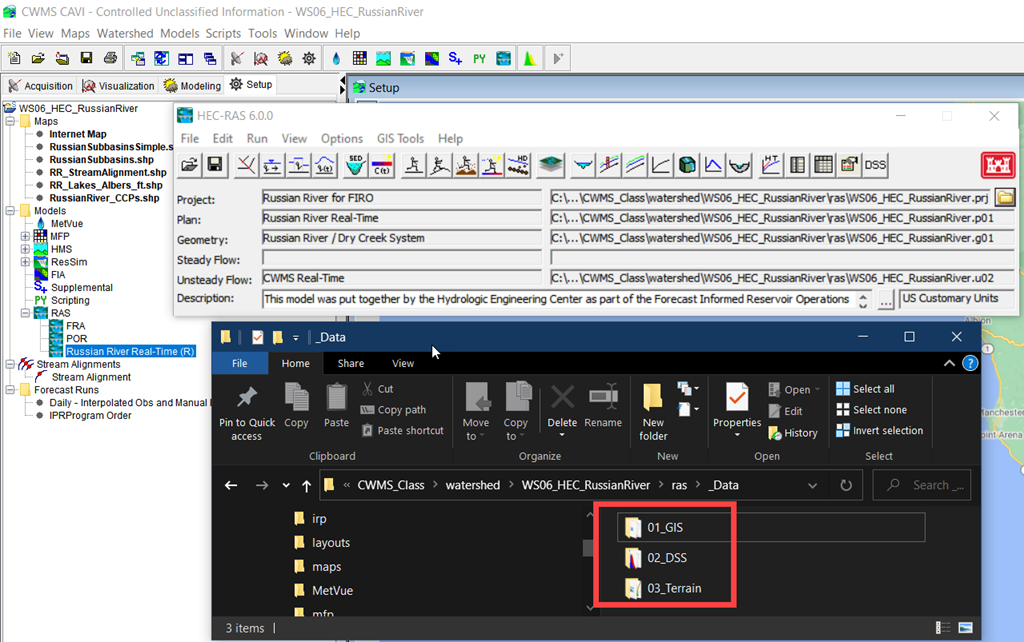
Task: Open GIS Tools menu in HEC-RAS
Action: click(x=400, y=138)
